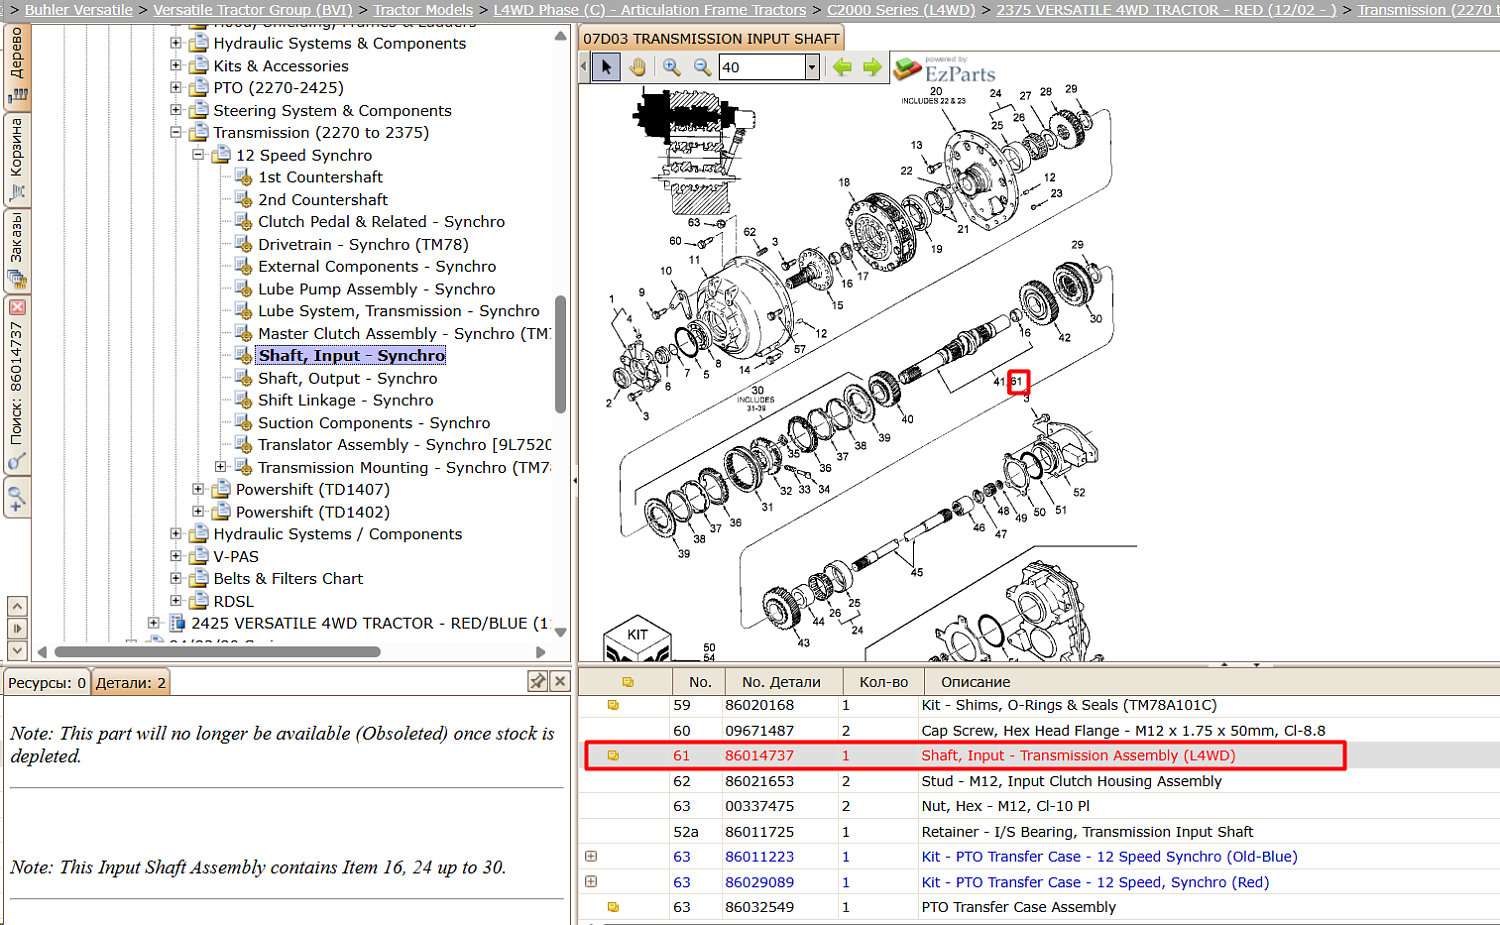Click the note icon for item 61
The width and height of the screenshot is (1500, 925).
coord(613,756)
